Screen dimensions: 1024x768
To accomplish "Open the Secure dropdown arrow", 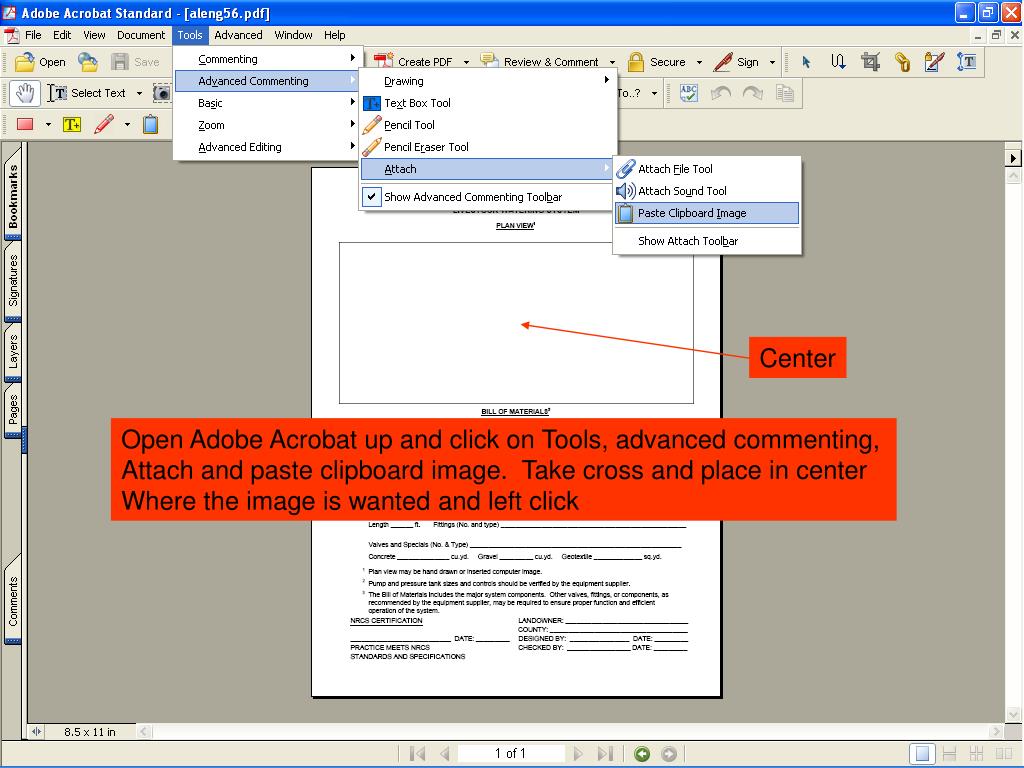I will pos(699,62).
